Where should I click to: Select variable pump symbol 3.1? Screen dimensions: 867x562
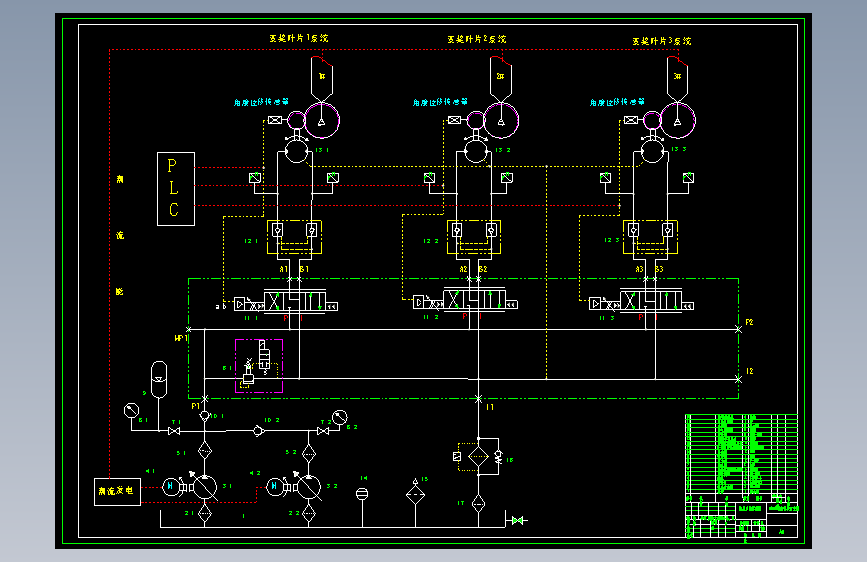(x=205, y=487)
